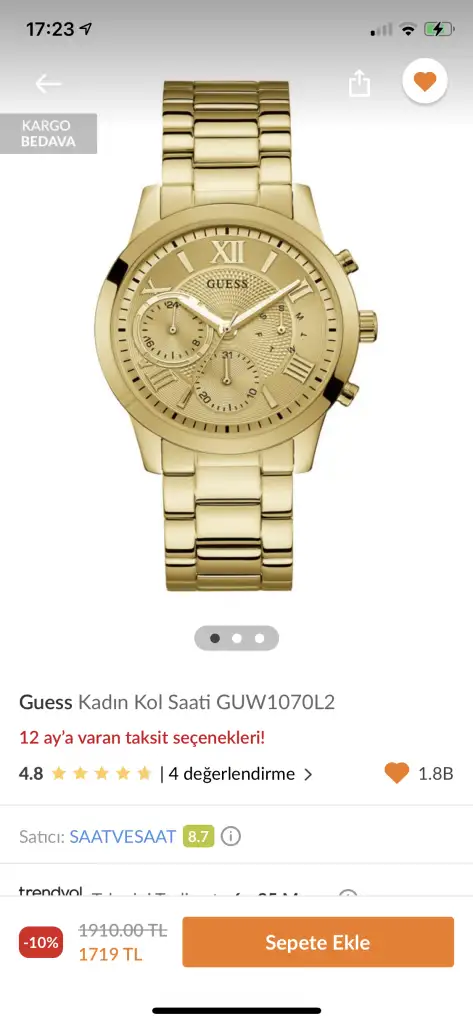Viewport: 473px width, 1024px height.
Task: Tap the 1.8B favorites heart icon
Action: (397, 773)
